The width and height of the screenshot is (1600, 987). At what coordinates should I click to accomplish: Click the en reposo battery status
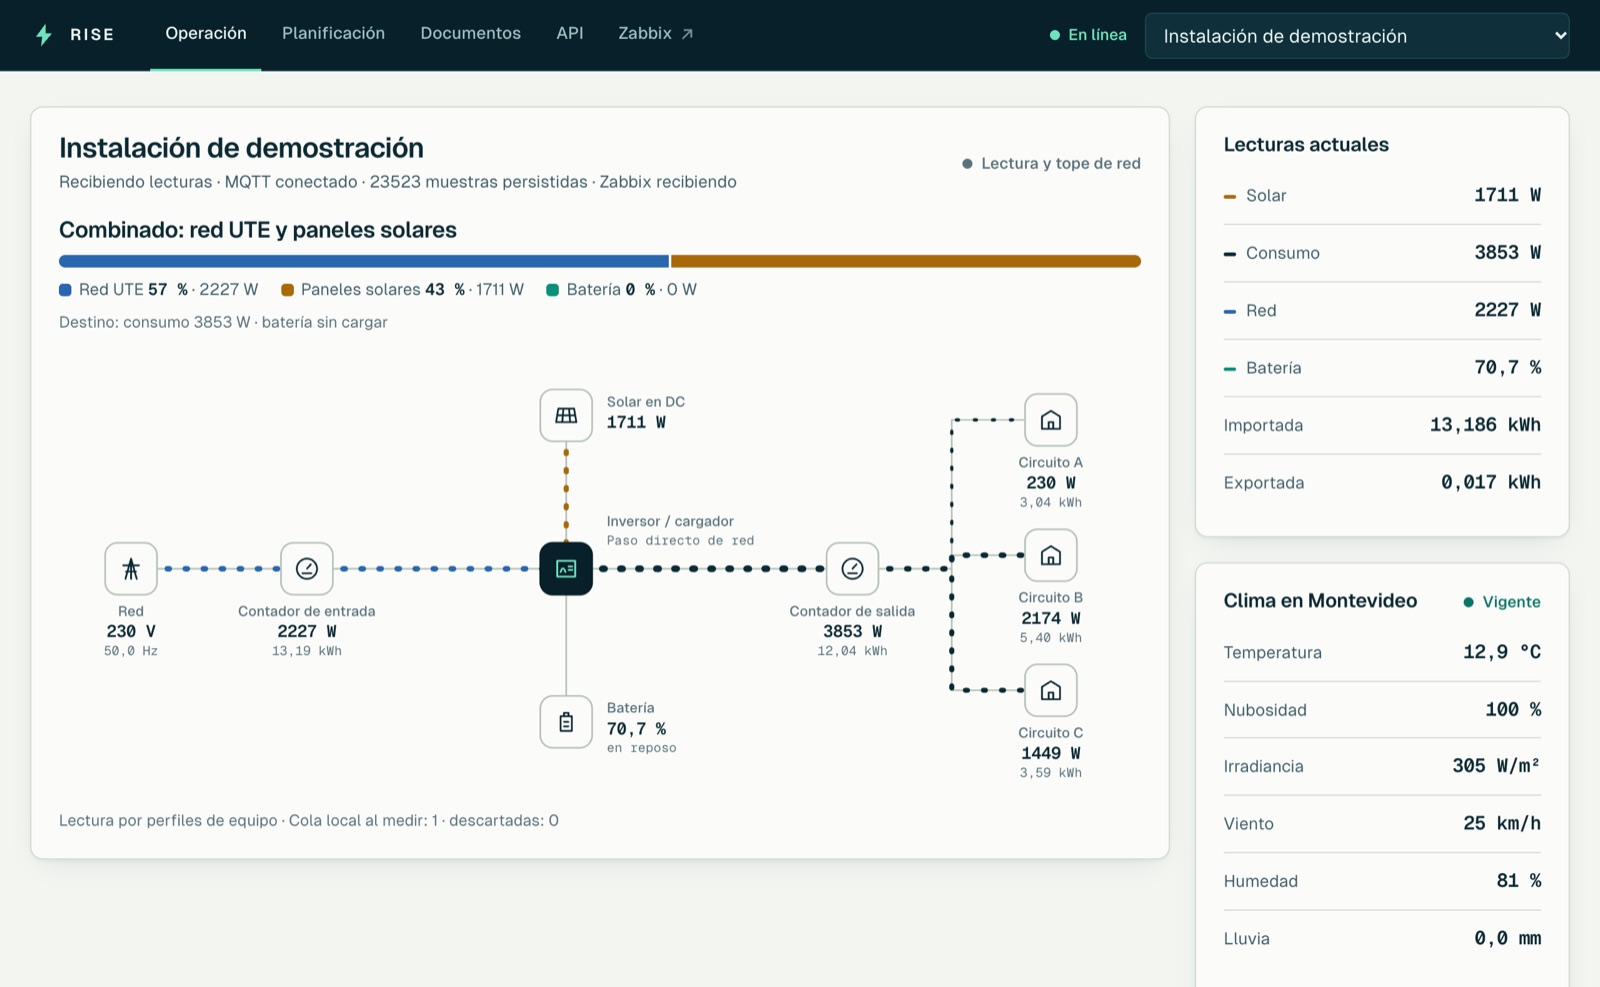point(641,748)
